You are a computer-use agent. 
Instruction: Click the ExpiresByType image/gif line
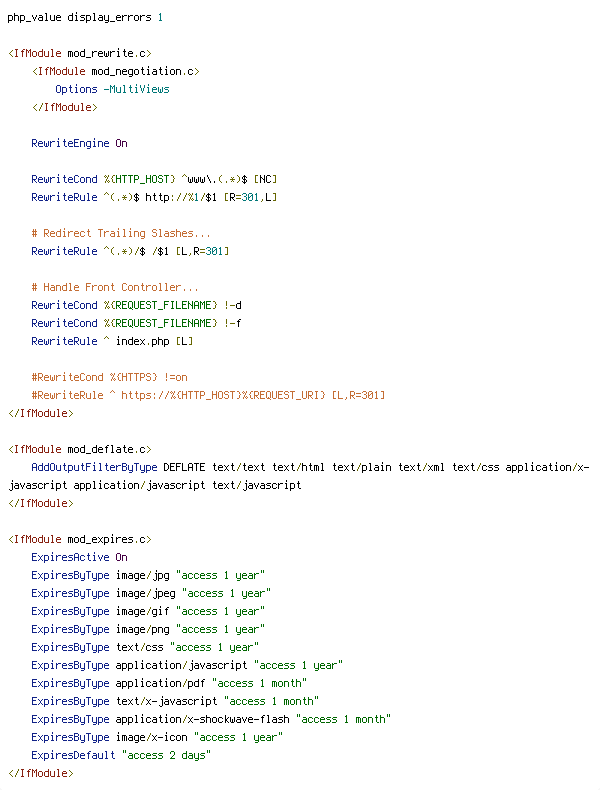click(148, 611)
